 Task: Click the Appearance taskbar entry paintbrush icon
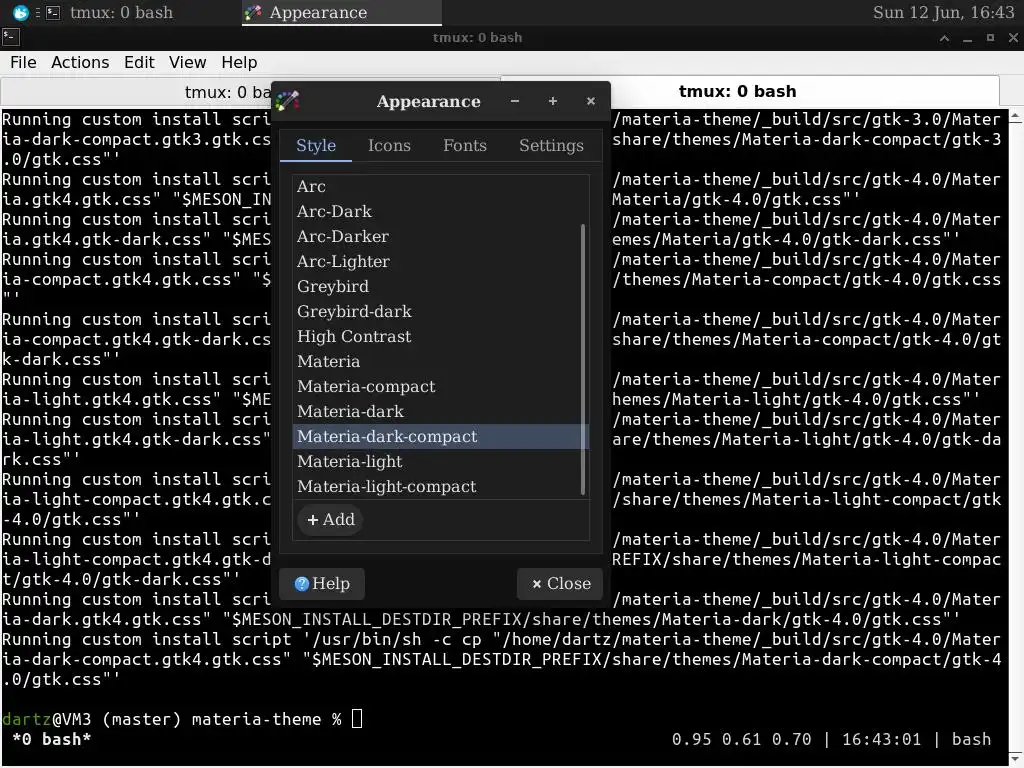(253, 12)
